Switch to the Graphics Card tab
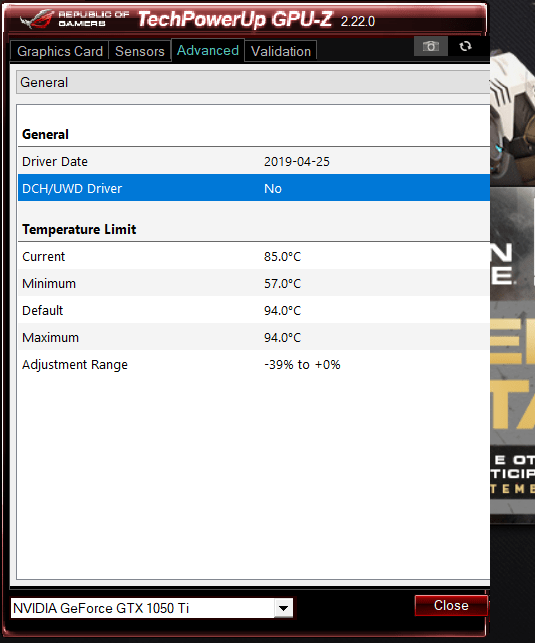The image size is (535, 643). click(x=59, y=51)
